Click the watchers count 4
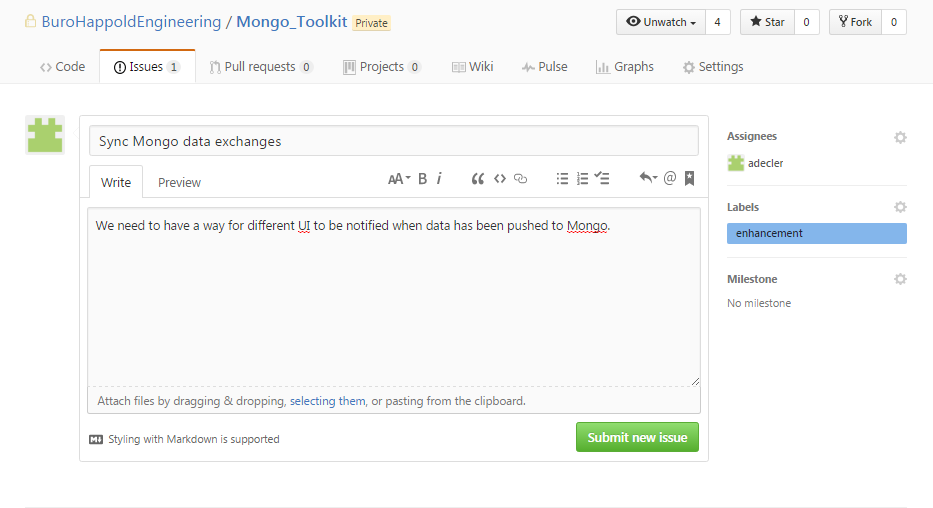This screenshot has width=933, height=508. 718,22
